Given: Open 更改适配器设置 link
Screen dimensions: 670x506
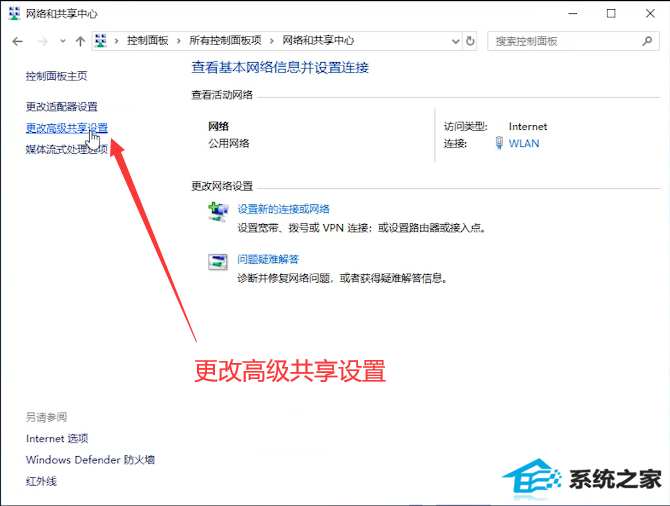Looking at the screenshot, I should 62,106.
